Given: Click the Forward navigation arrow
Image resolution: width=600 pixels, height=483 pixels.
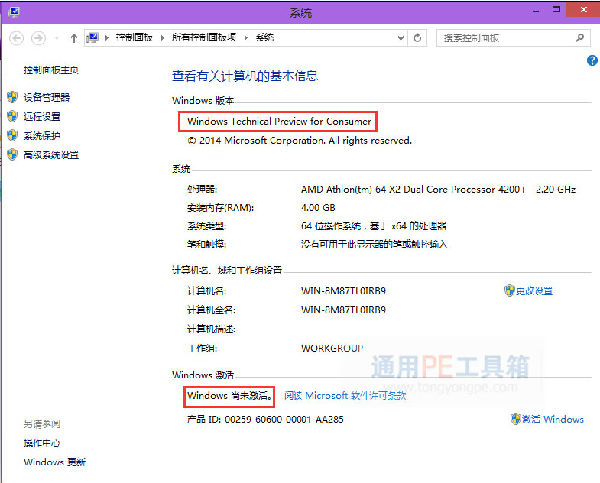Looking at the screenshot, I should coord(38,38).
